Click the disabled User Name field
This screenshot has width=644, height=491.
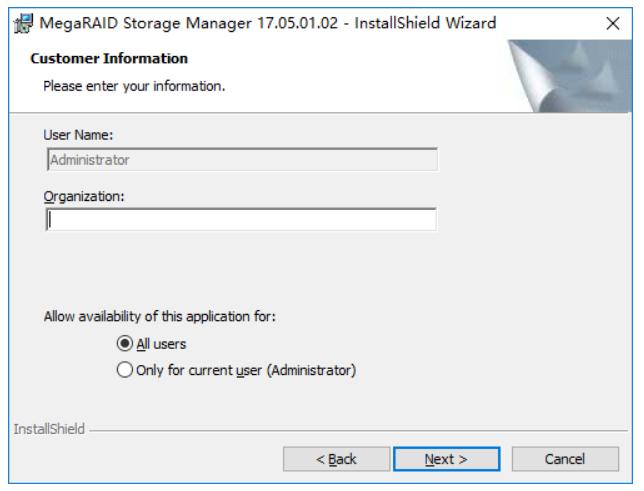pyautogui.click(x=242, y=159)
